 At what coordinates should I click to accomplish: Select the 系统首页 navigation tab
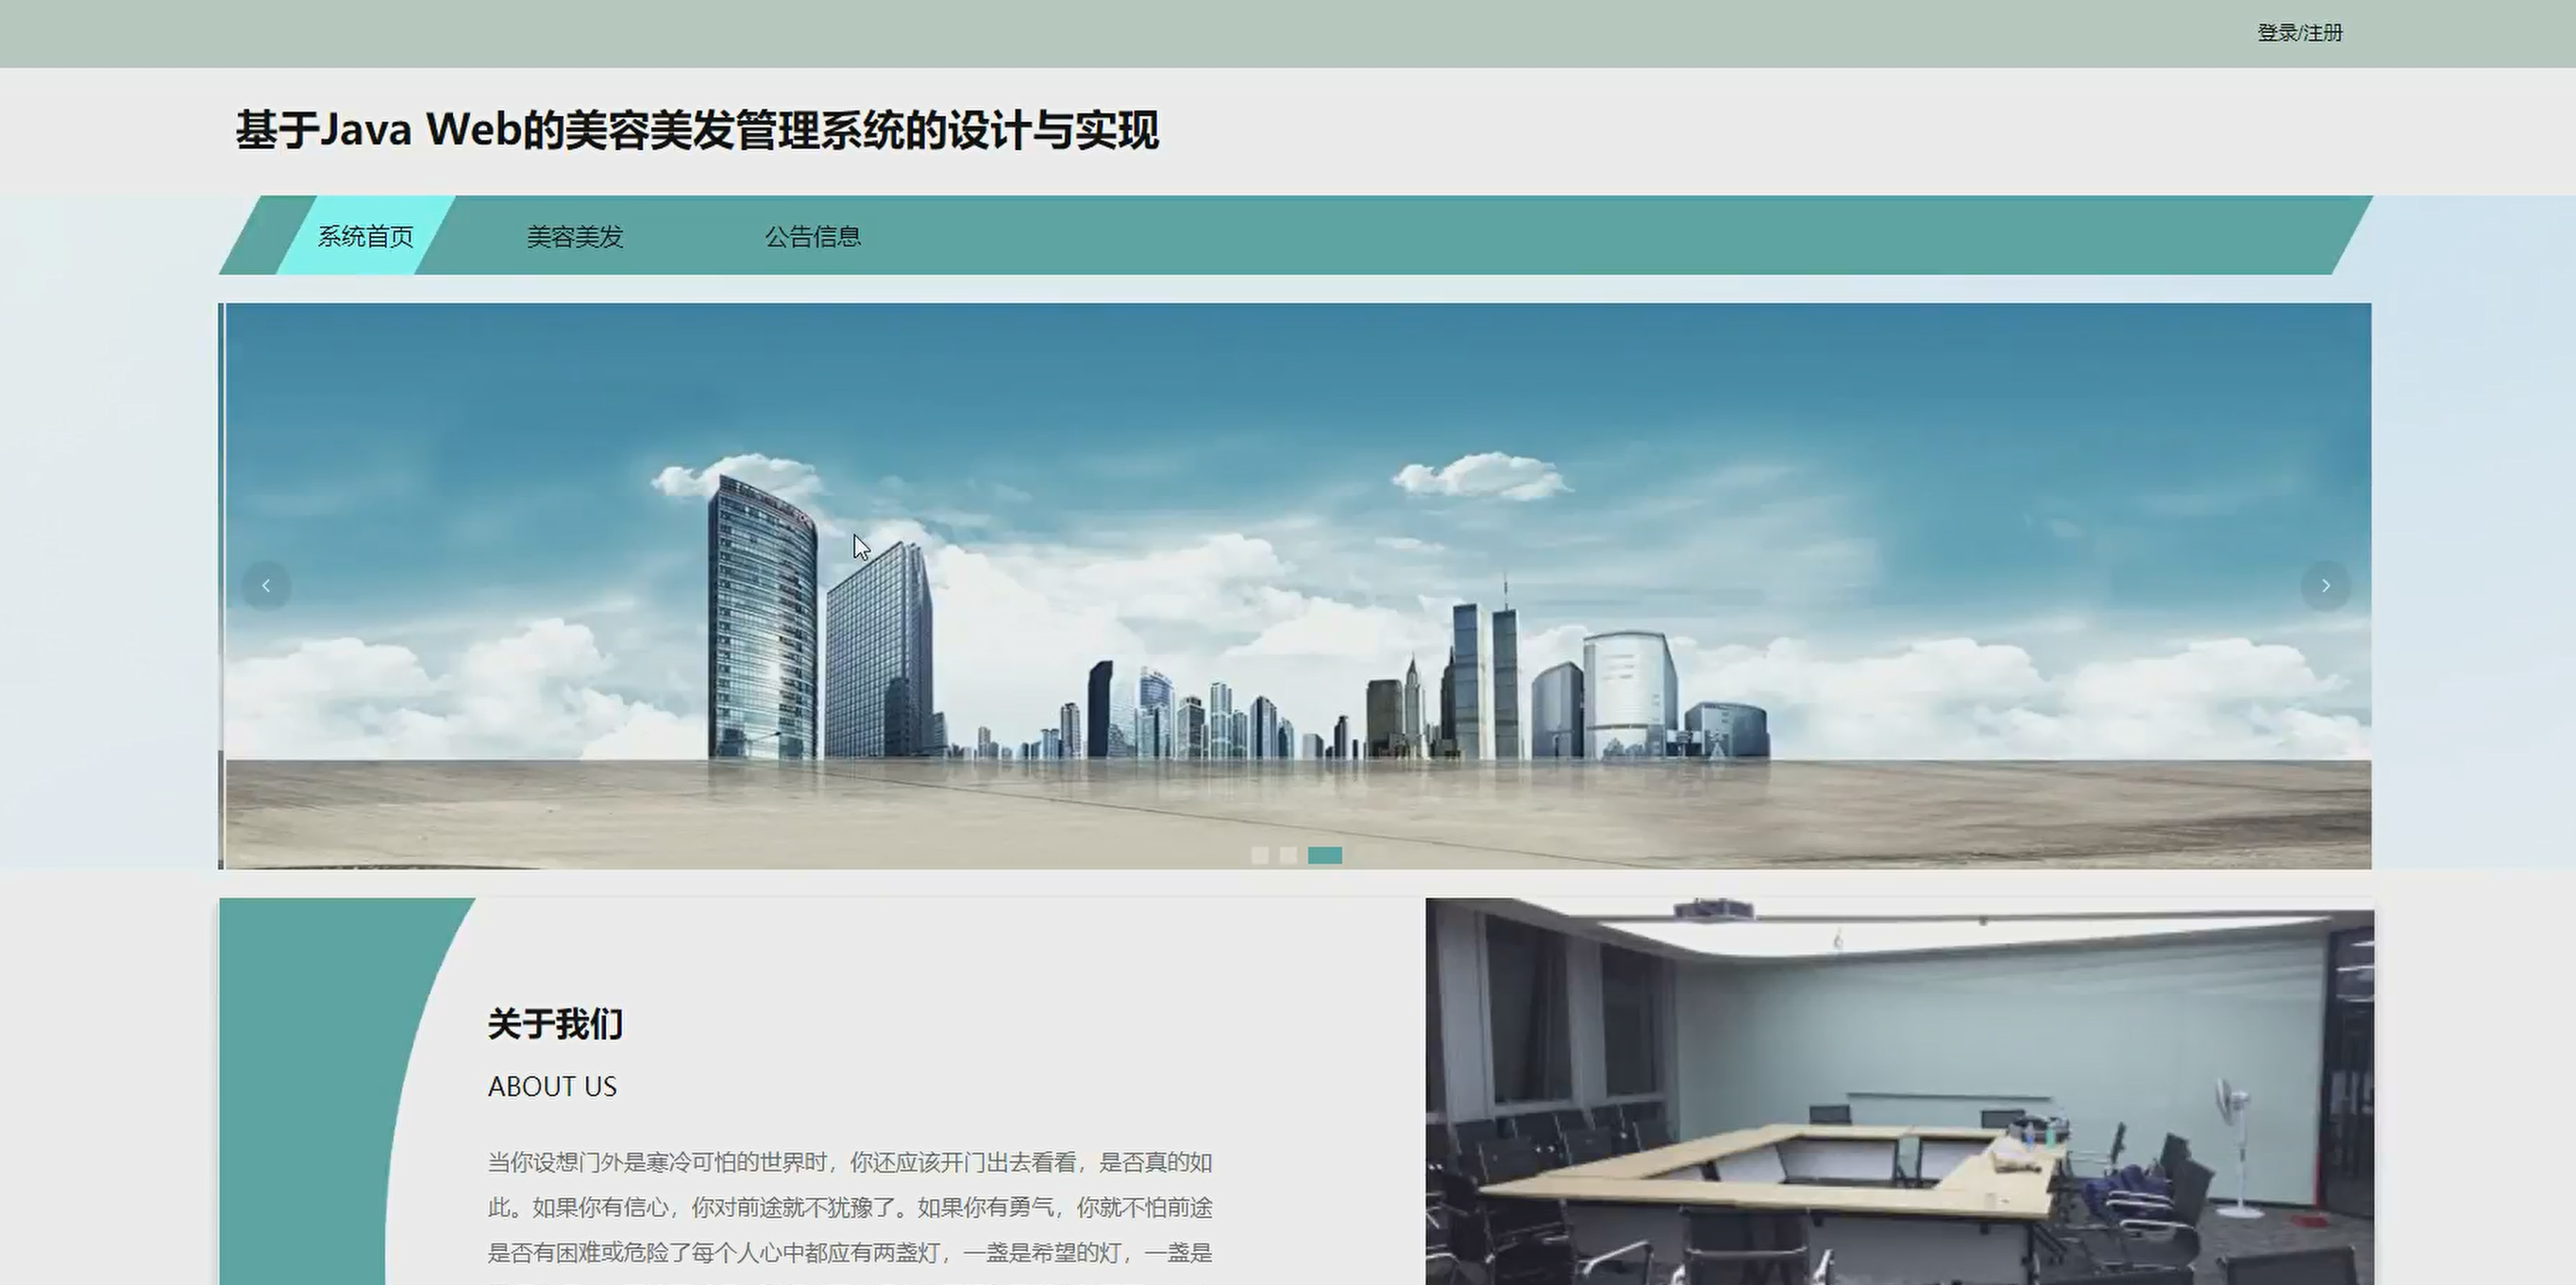click(x=365, y=236)
